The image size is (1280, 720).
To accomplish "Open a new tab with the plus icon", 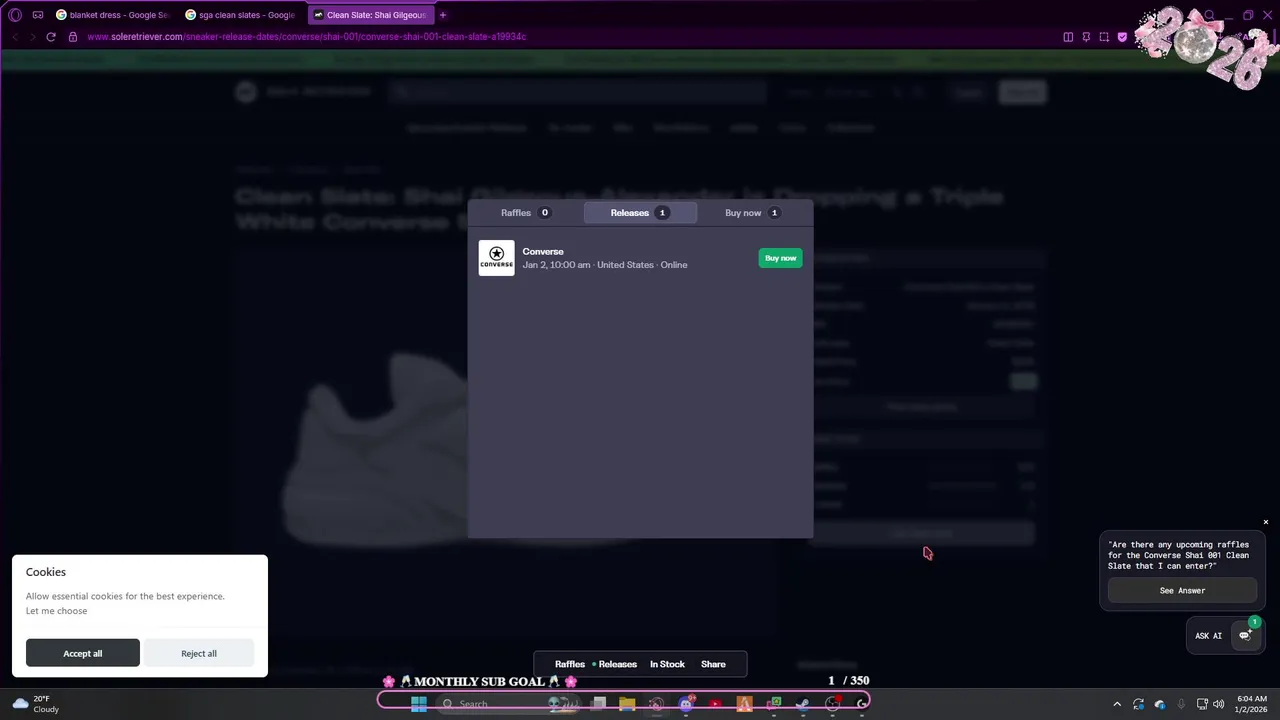I will click(443, 15).
